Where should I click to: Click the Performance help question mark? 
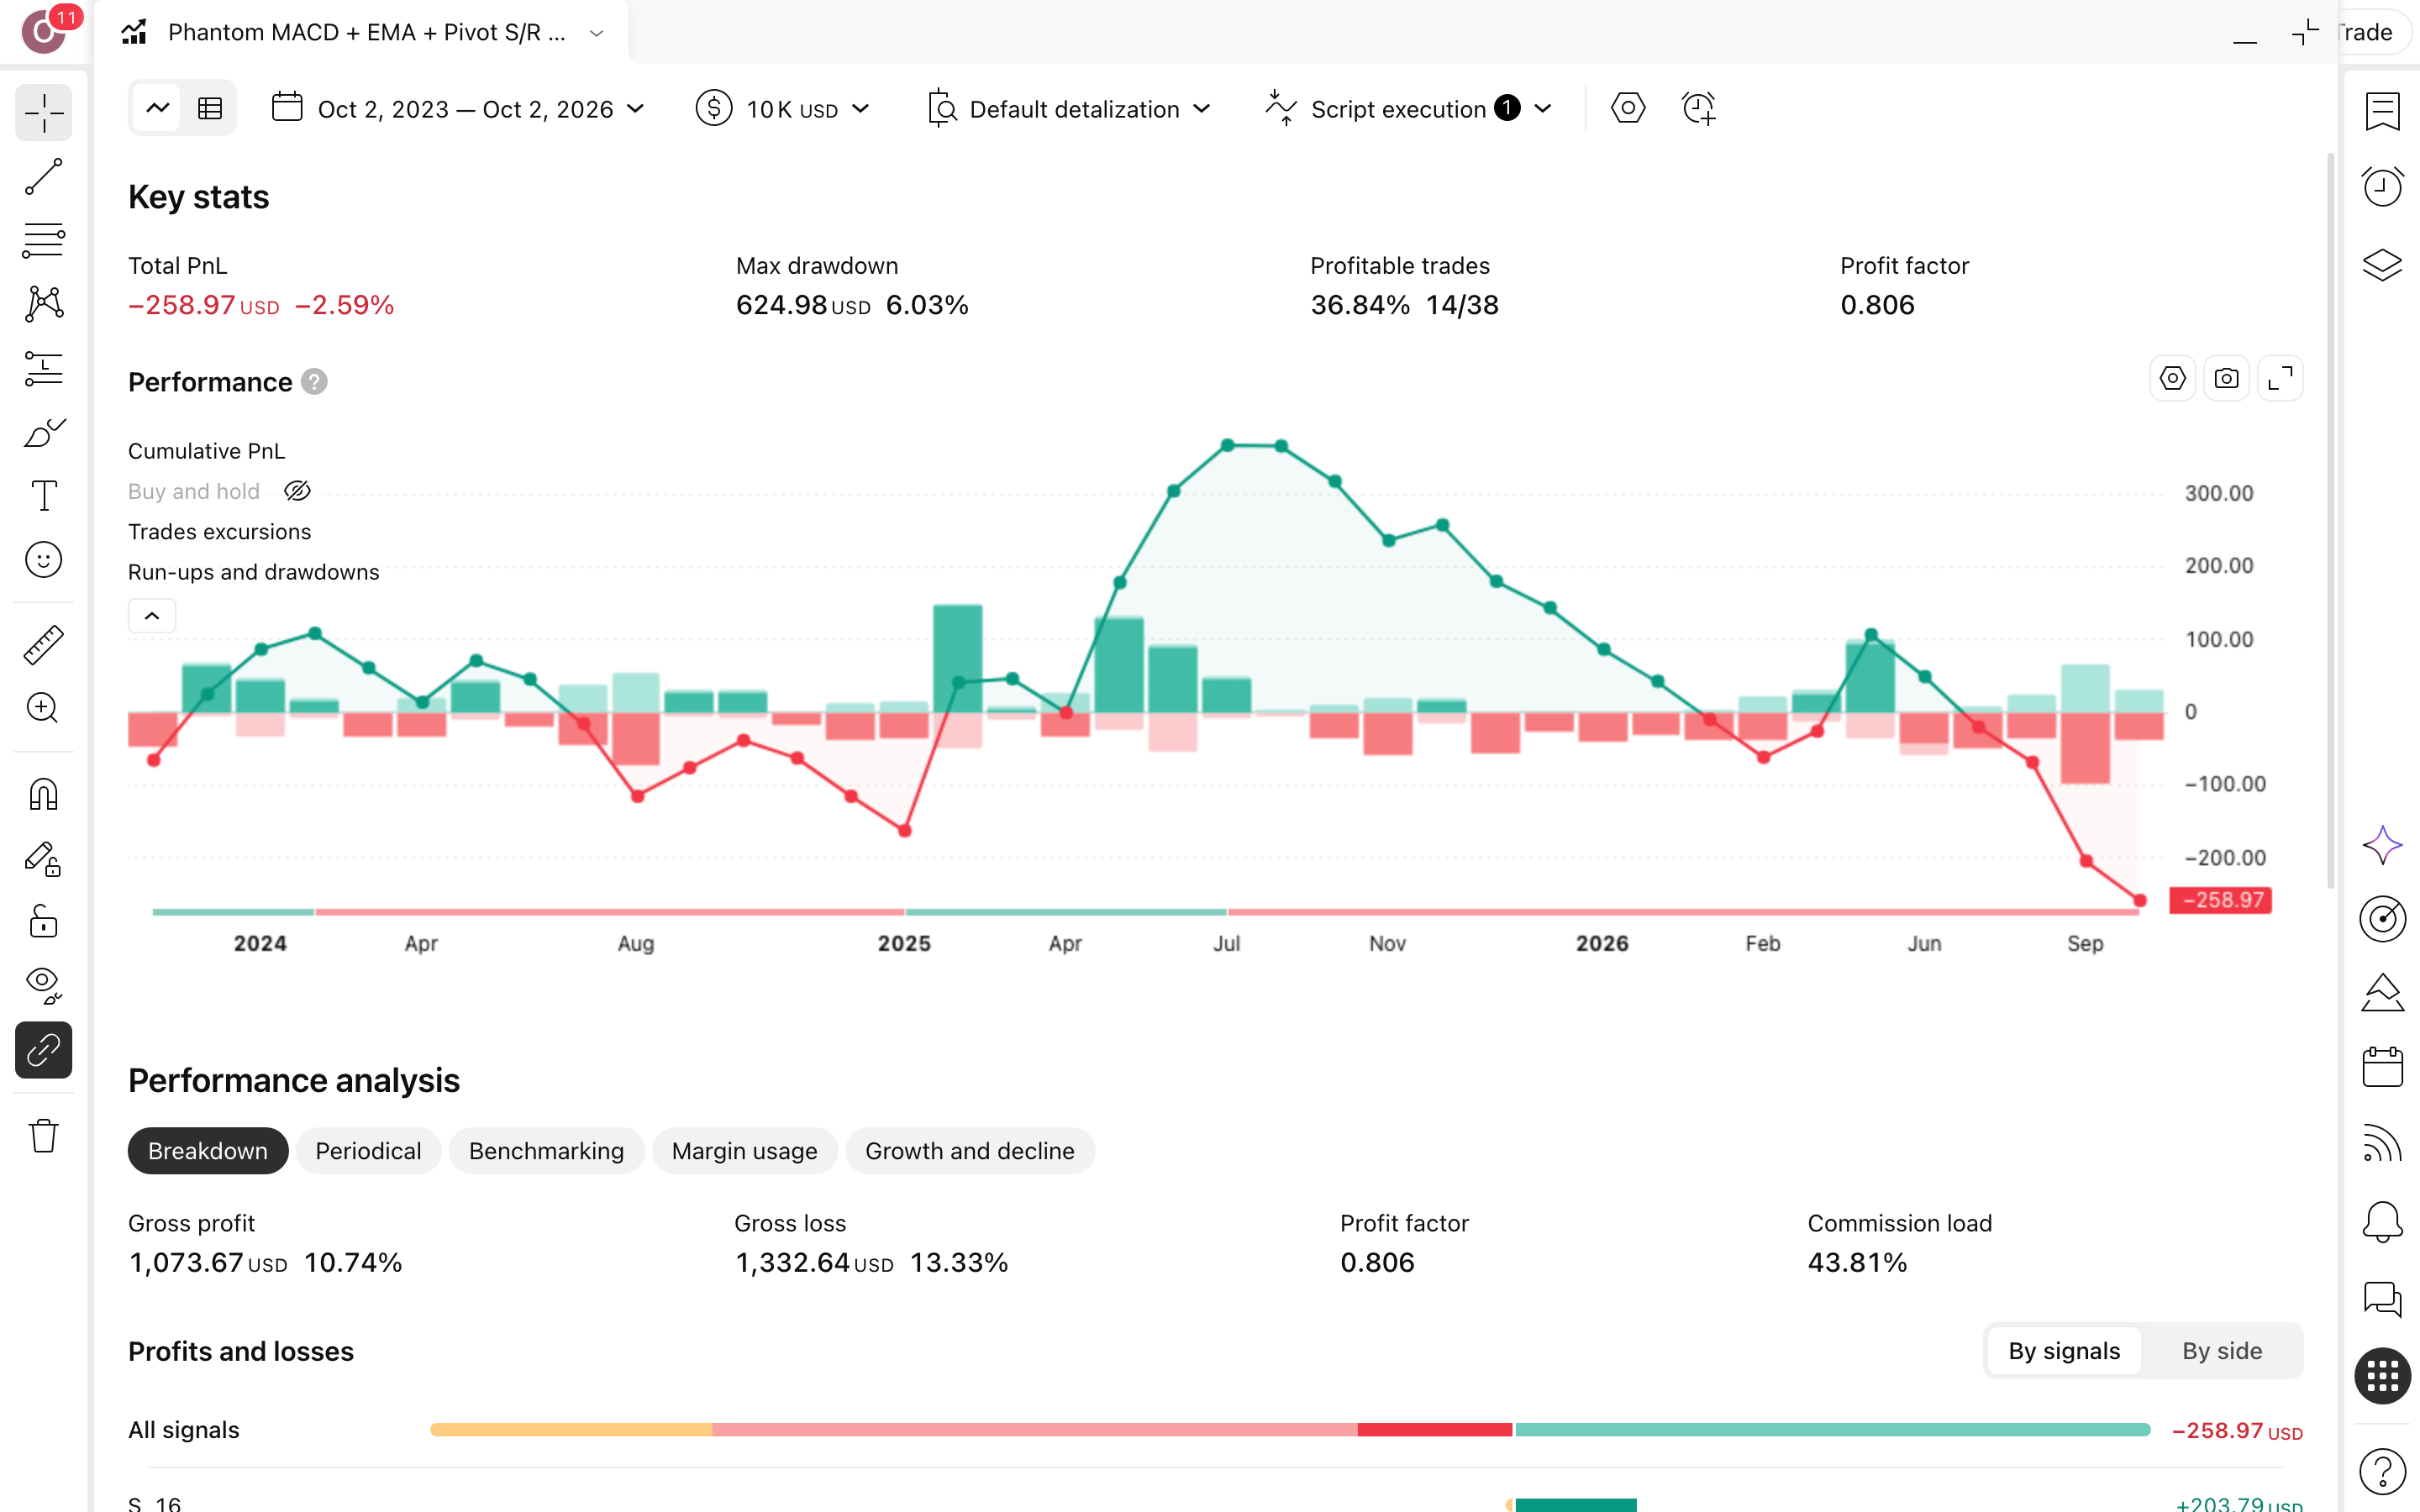point(314,382)
